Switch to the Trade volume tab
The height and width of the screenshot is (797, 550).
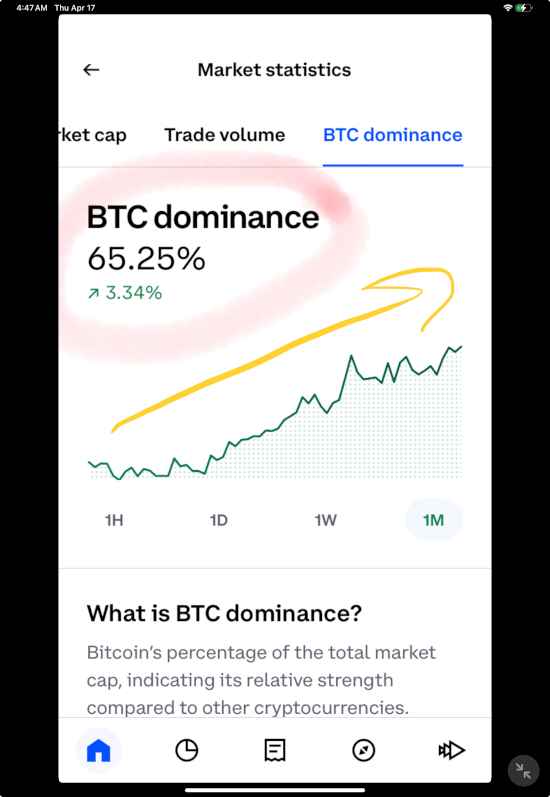(225, 135)
